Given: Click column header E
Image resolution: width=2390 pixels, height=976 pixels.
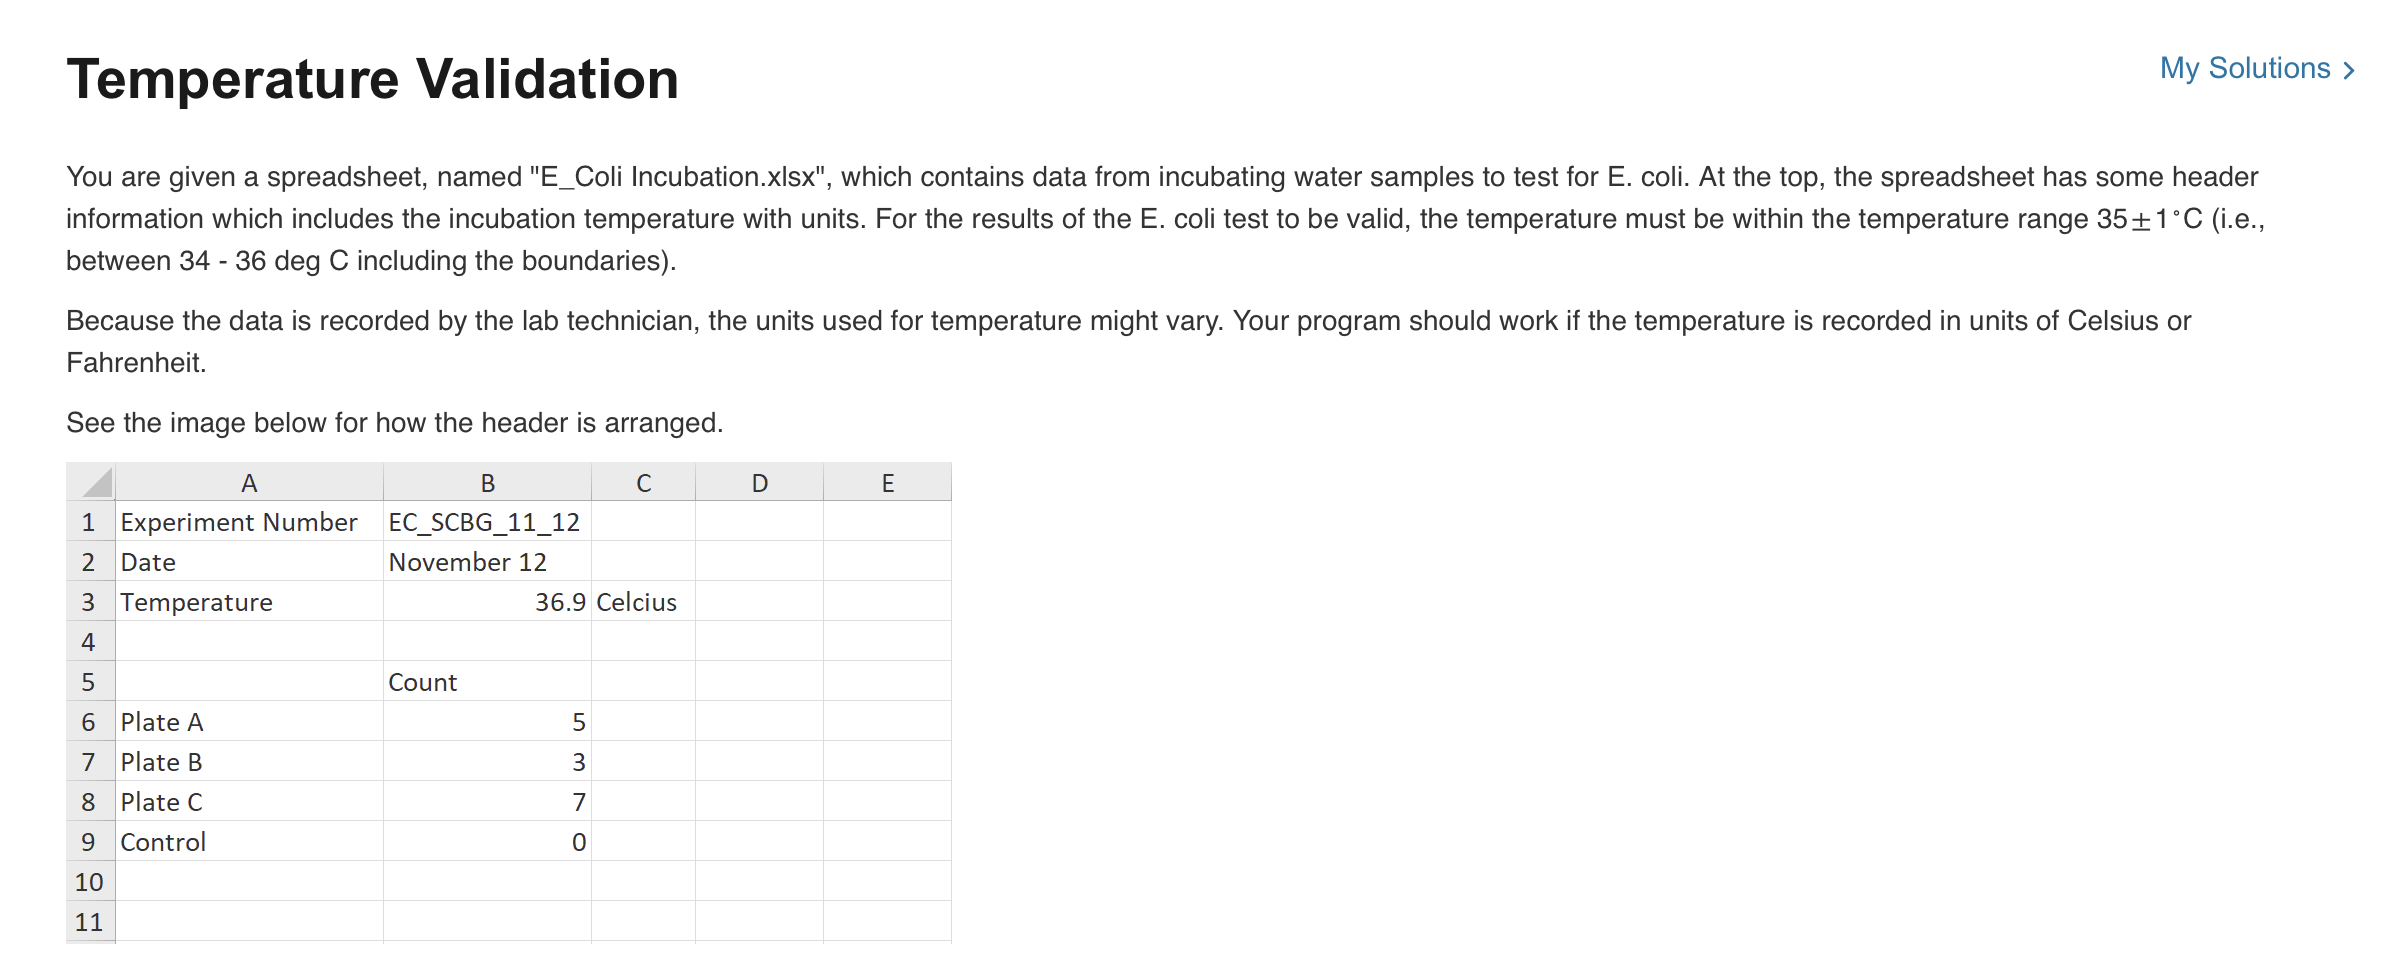Looking at the screenshot, I should coord(887,481).
